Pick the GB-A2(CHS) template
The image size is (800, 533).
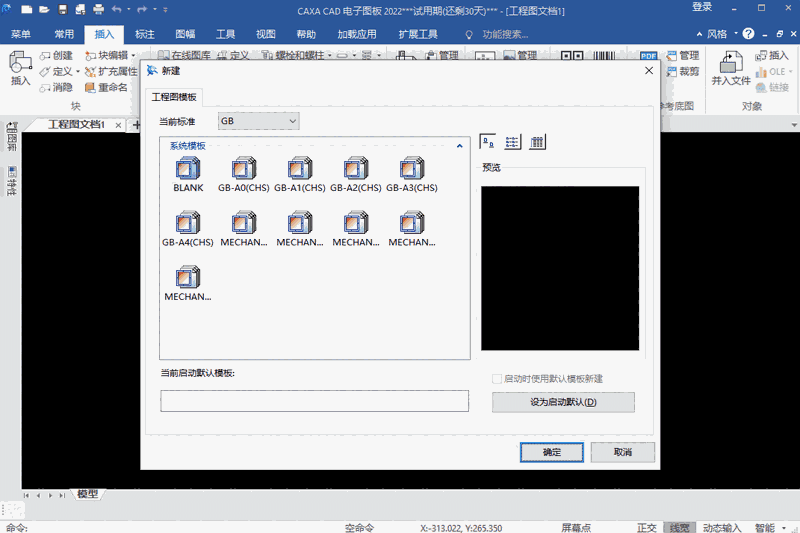[x=356, y=174]
